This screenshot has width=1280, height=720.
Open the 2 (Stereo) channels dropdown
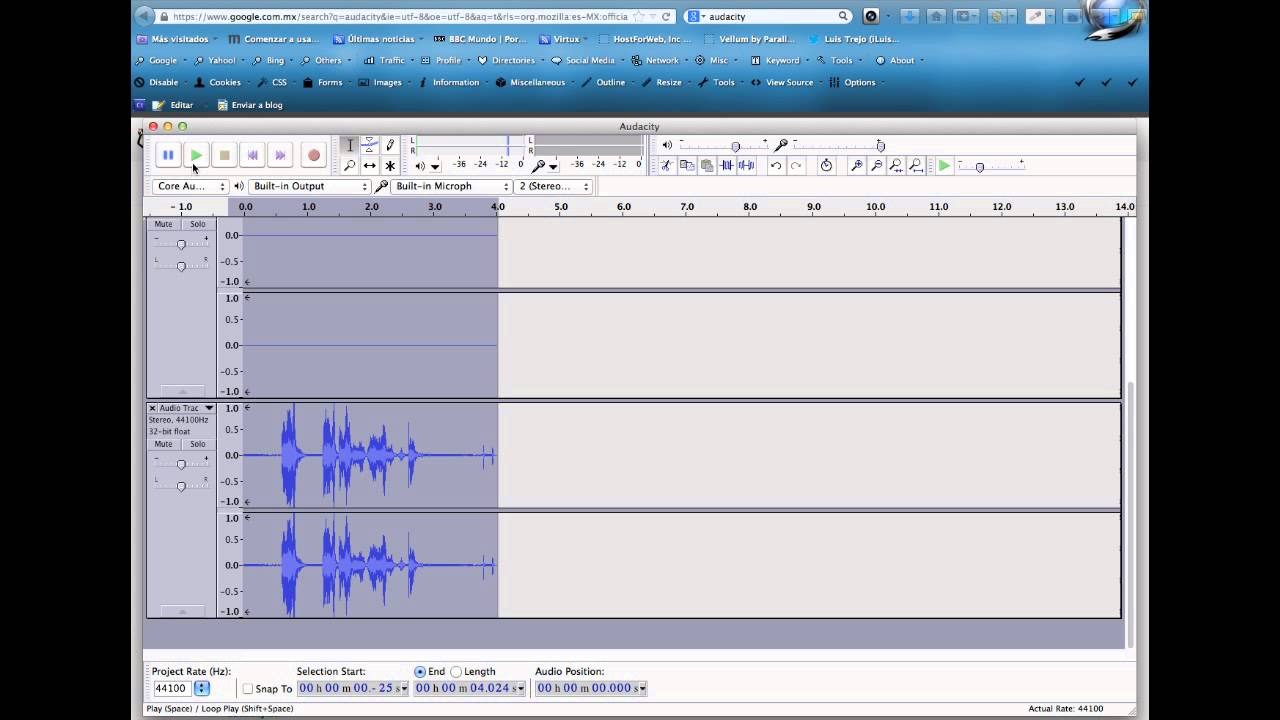tap(554, 186)
